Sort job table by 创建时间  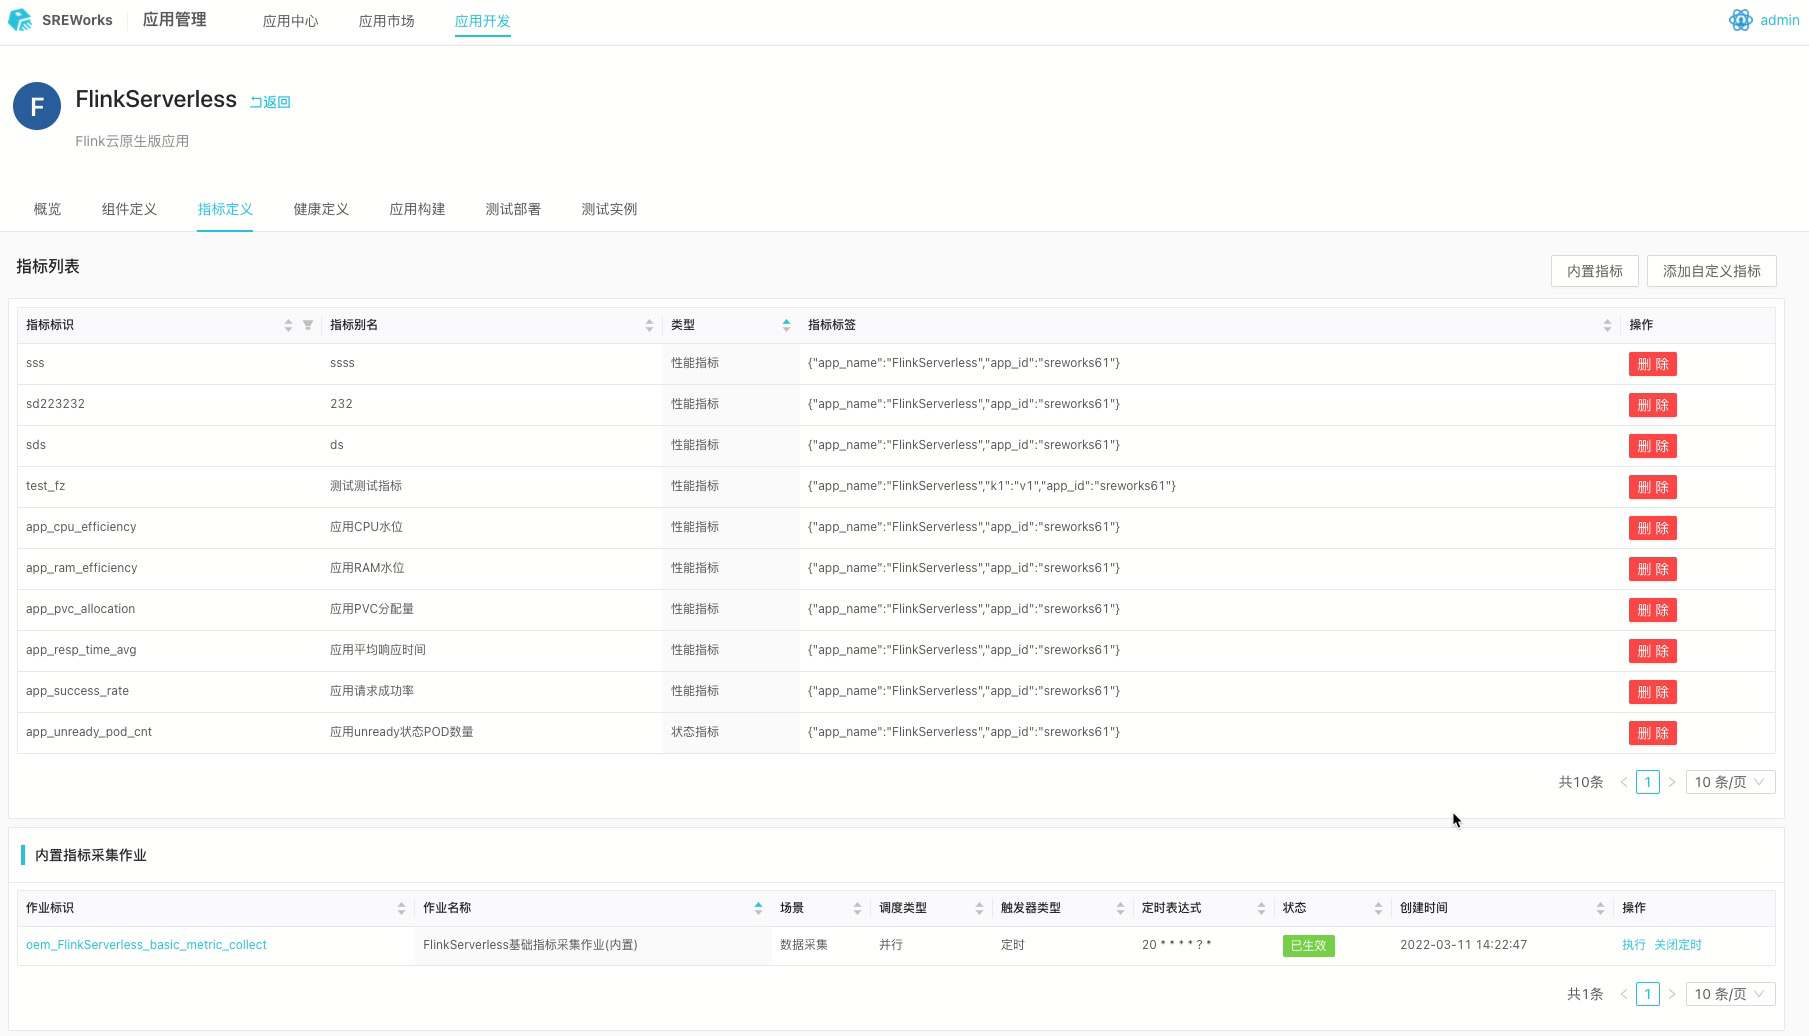(1600, 908)
